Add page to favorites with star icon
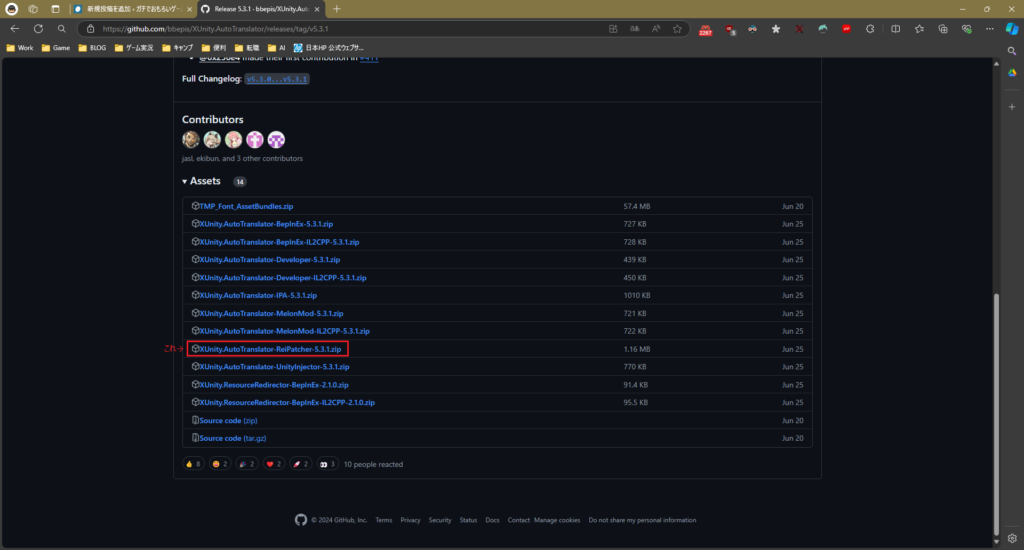Viewport: 1024px width, 550px height. coord(677,29)
